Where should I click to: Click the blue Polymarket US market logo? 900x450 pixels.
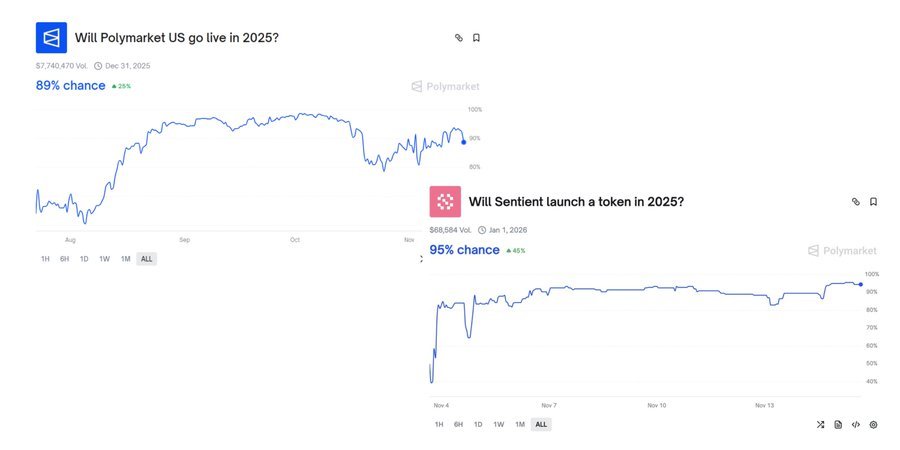51,38
